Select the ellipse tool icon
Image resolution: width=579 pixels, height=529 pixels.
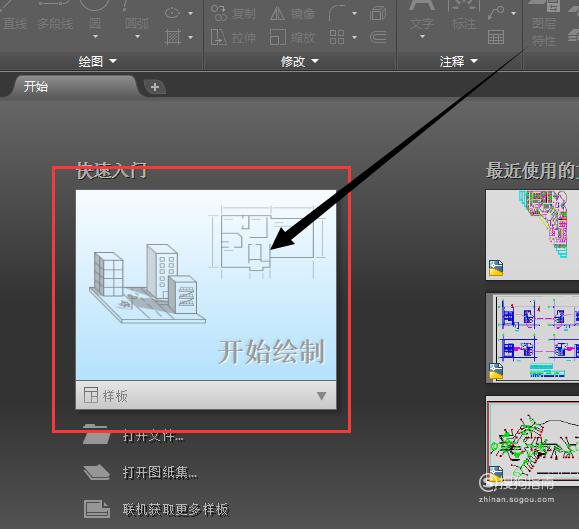tap(172, 13)
